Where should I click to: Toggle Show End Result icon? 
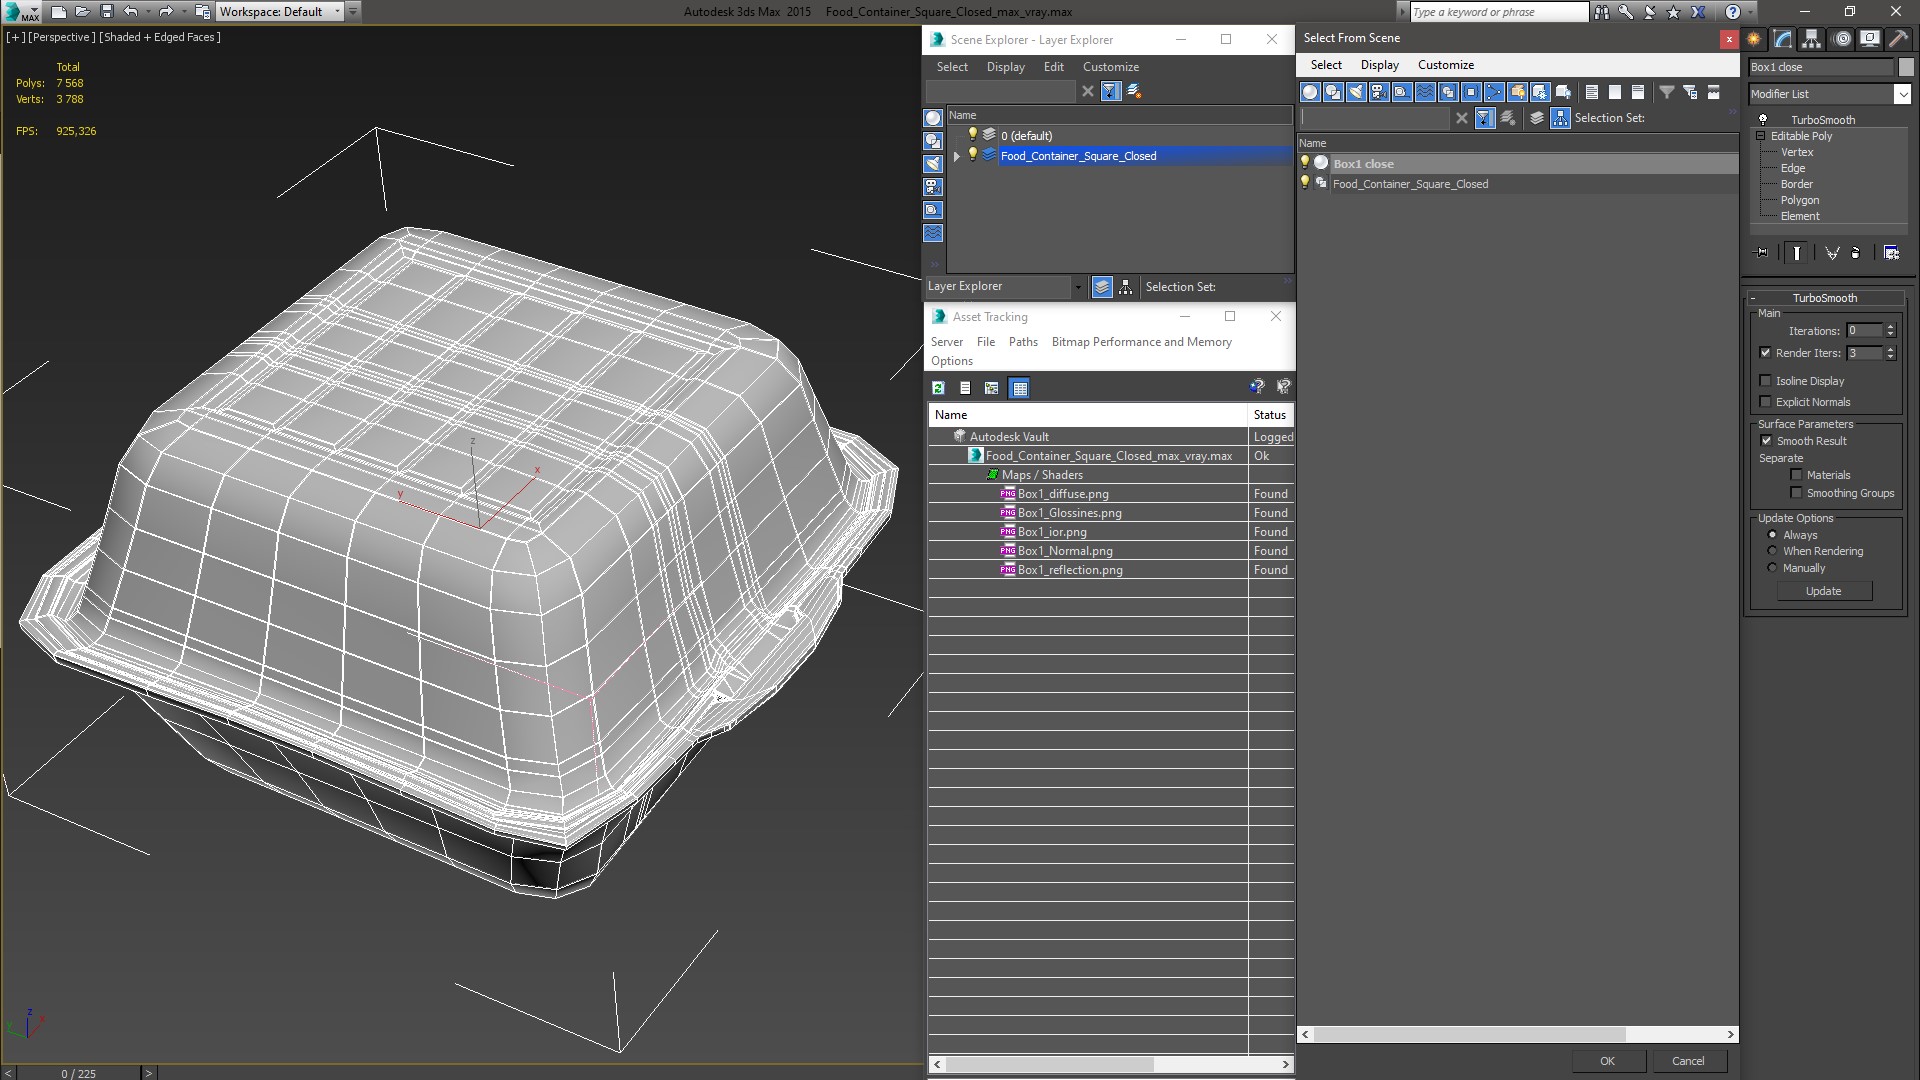pyautogui.click(x=1797, y=253)
